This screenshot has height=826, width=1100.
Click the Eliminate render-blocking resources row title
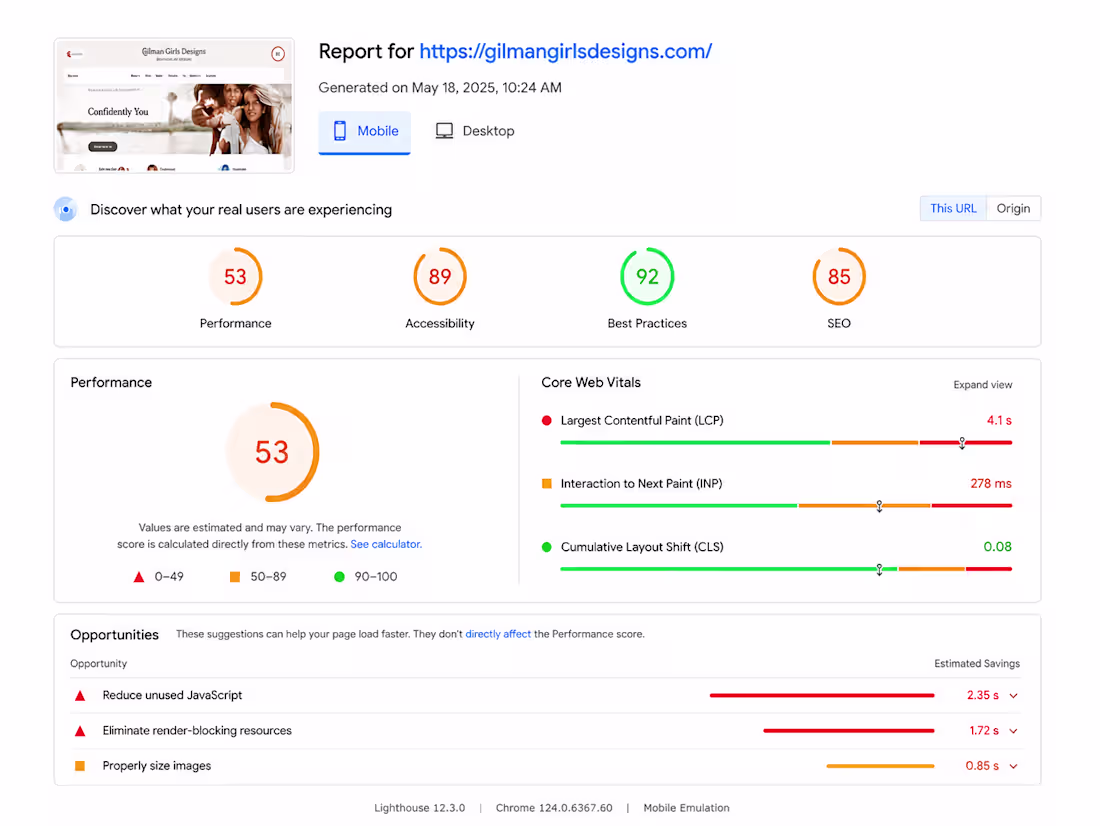click(x=197, y=731)
